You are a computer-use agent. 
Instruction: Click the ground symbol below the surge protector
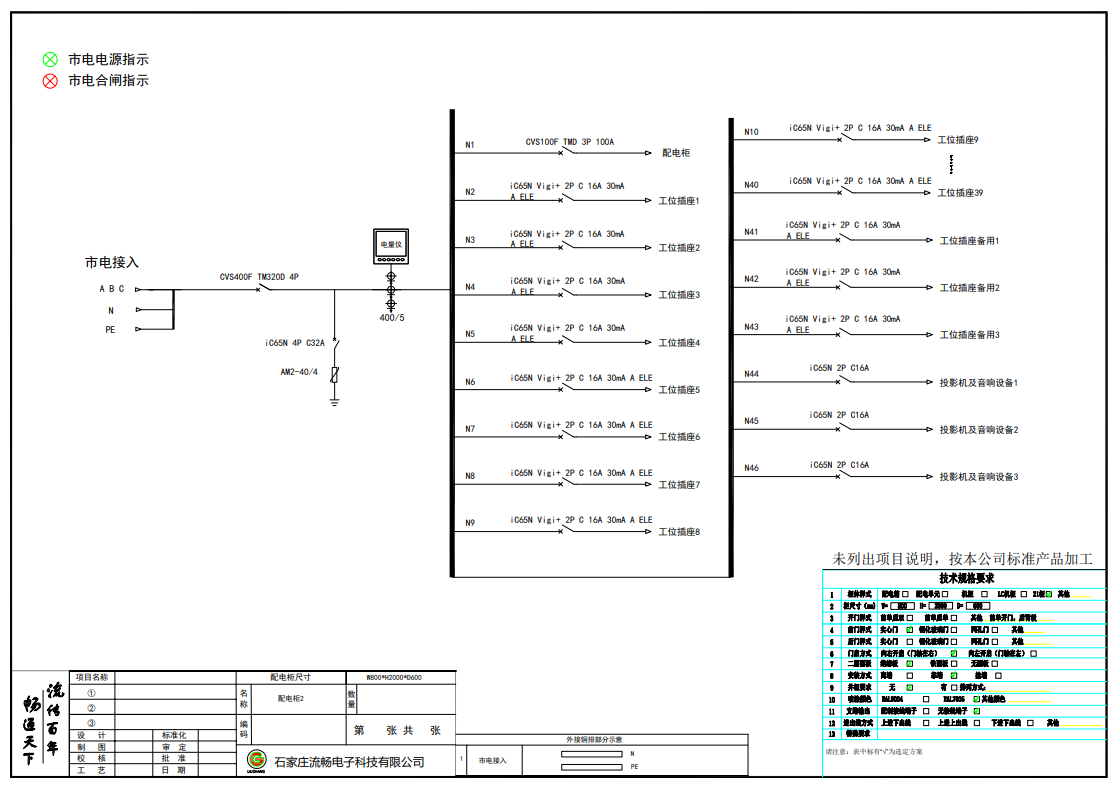[x=335, y=401]
